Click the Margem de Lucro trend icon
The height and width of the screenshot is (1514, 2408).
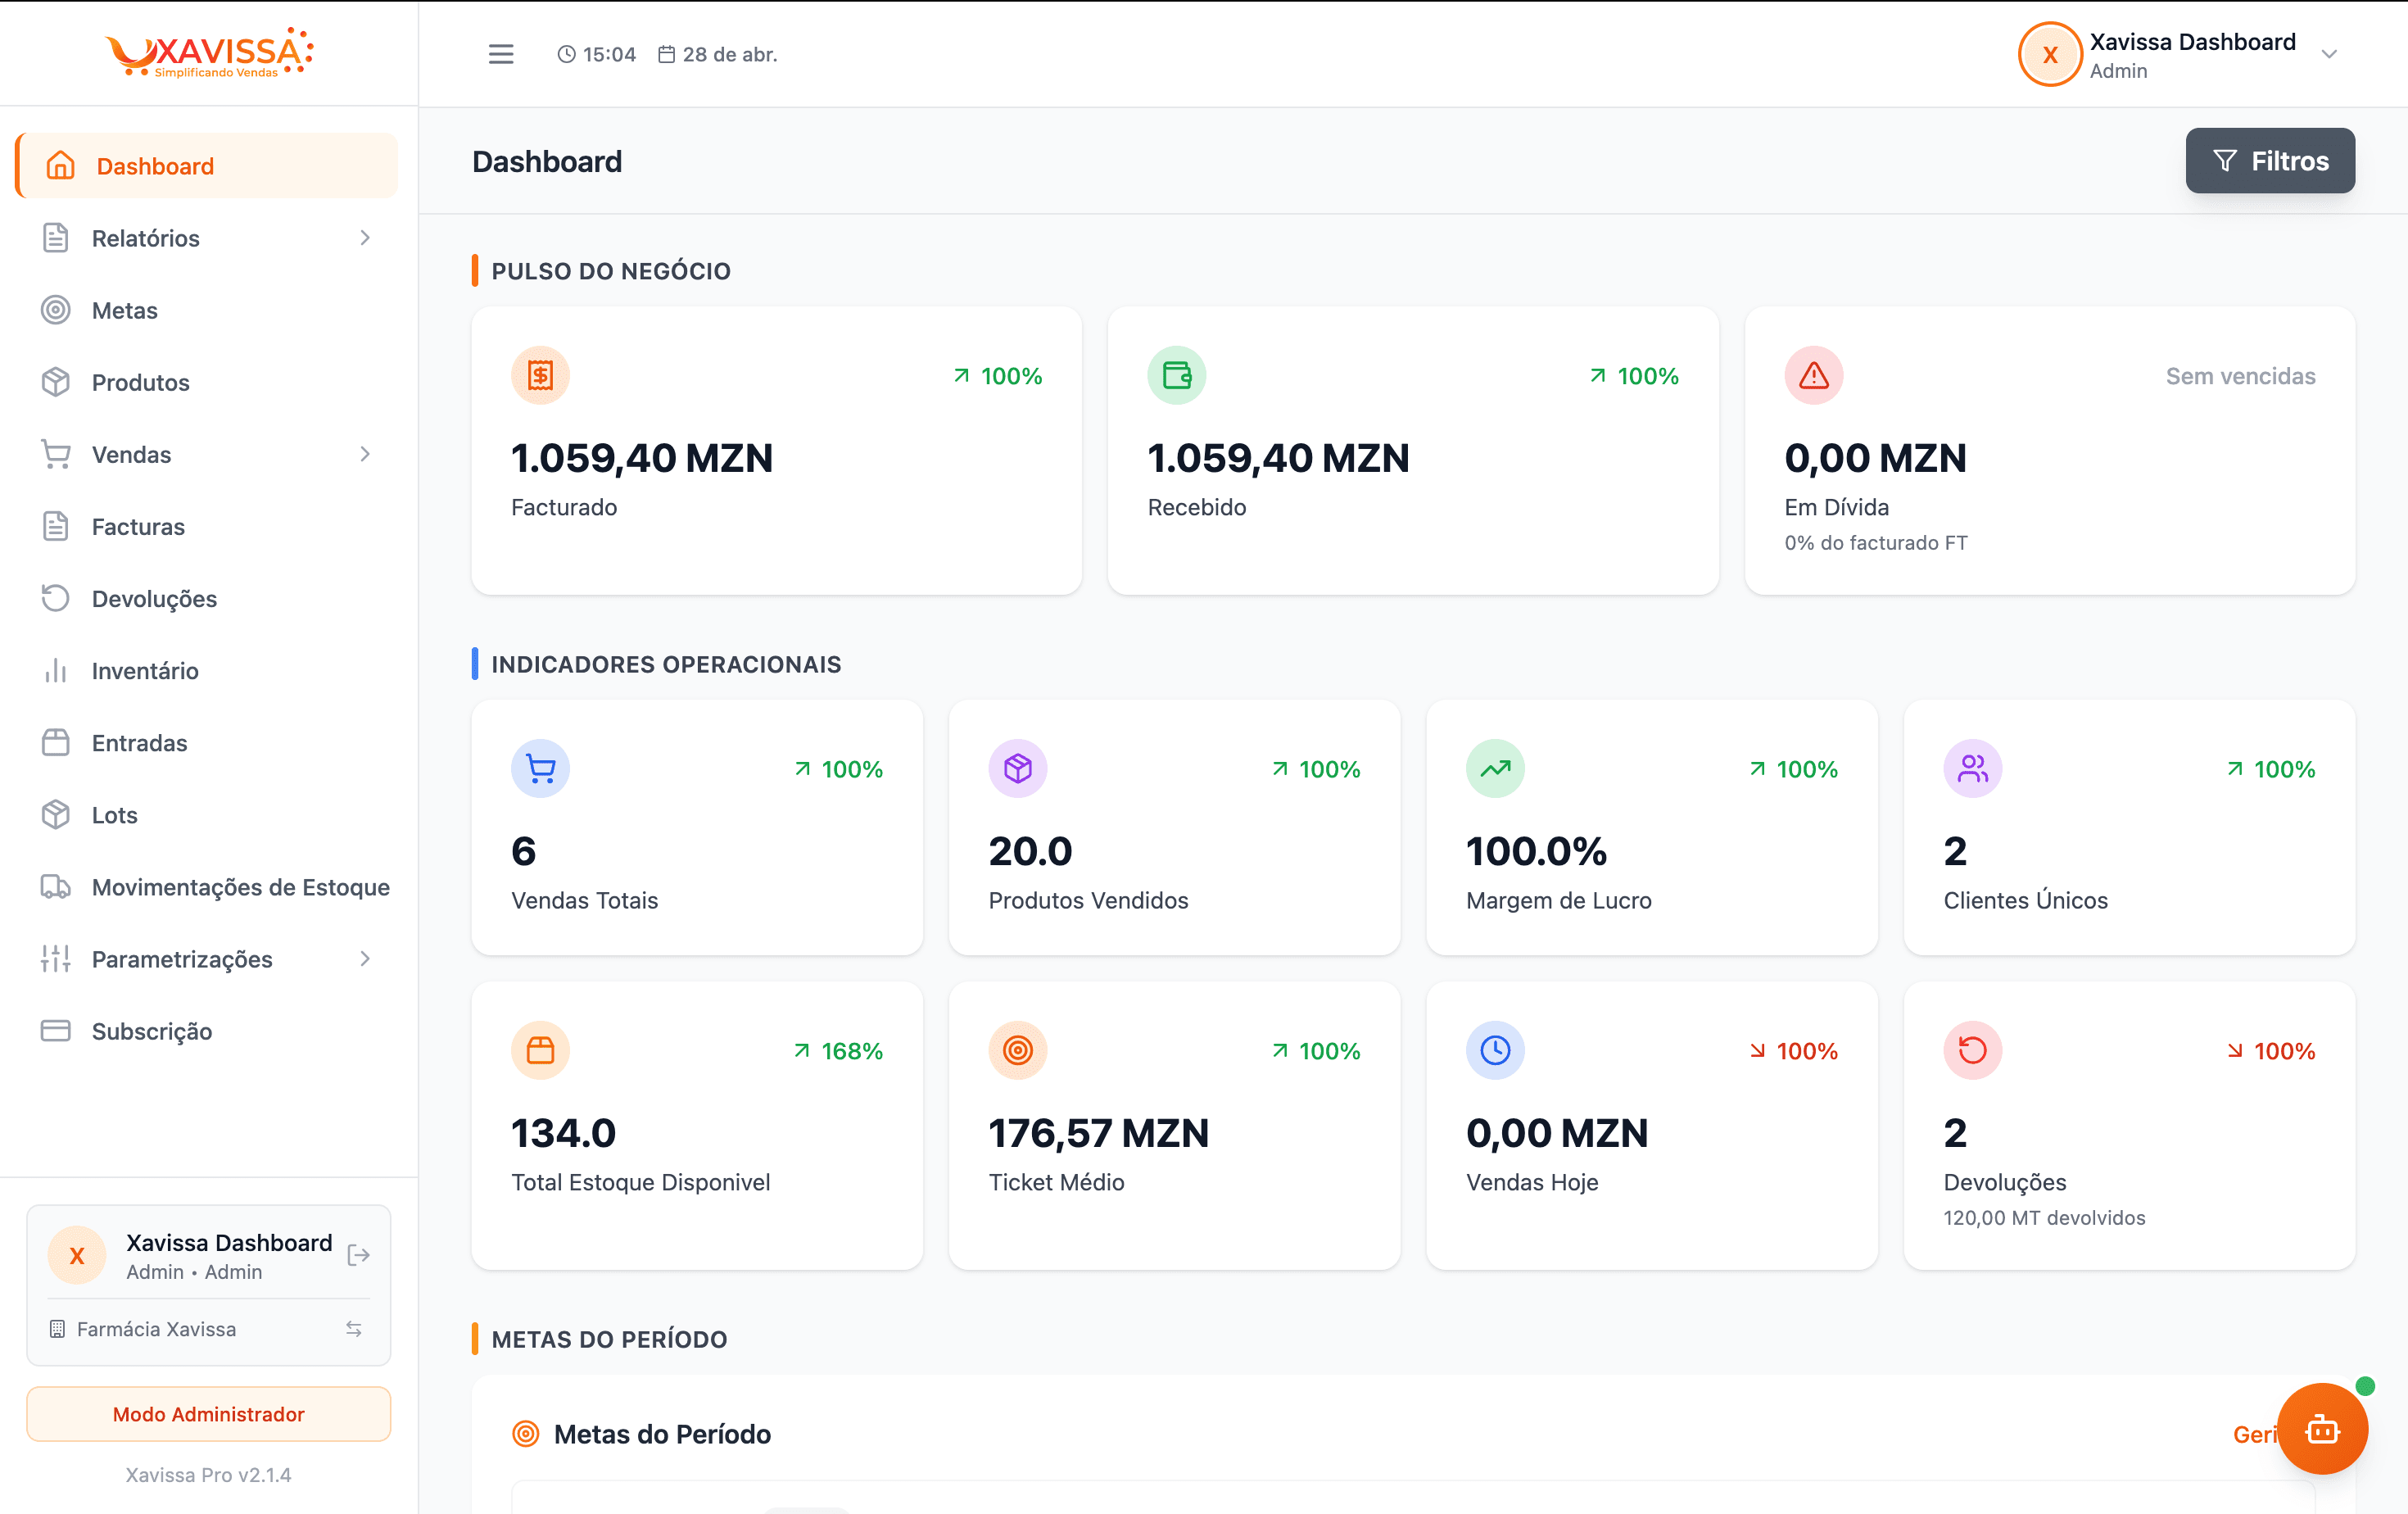[x=1495, y=769]
